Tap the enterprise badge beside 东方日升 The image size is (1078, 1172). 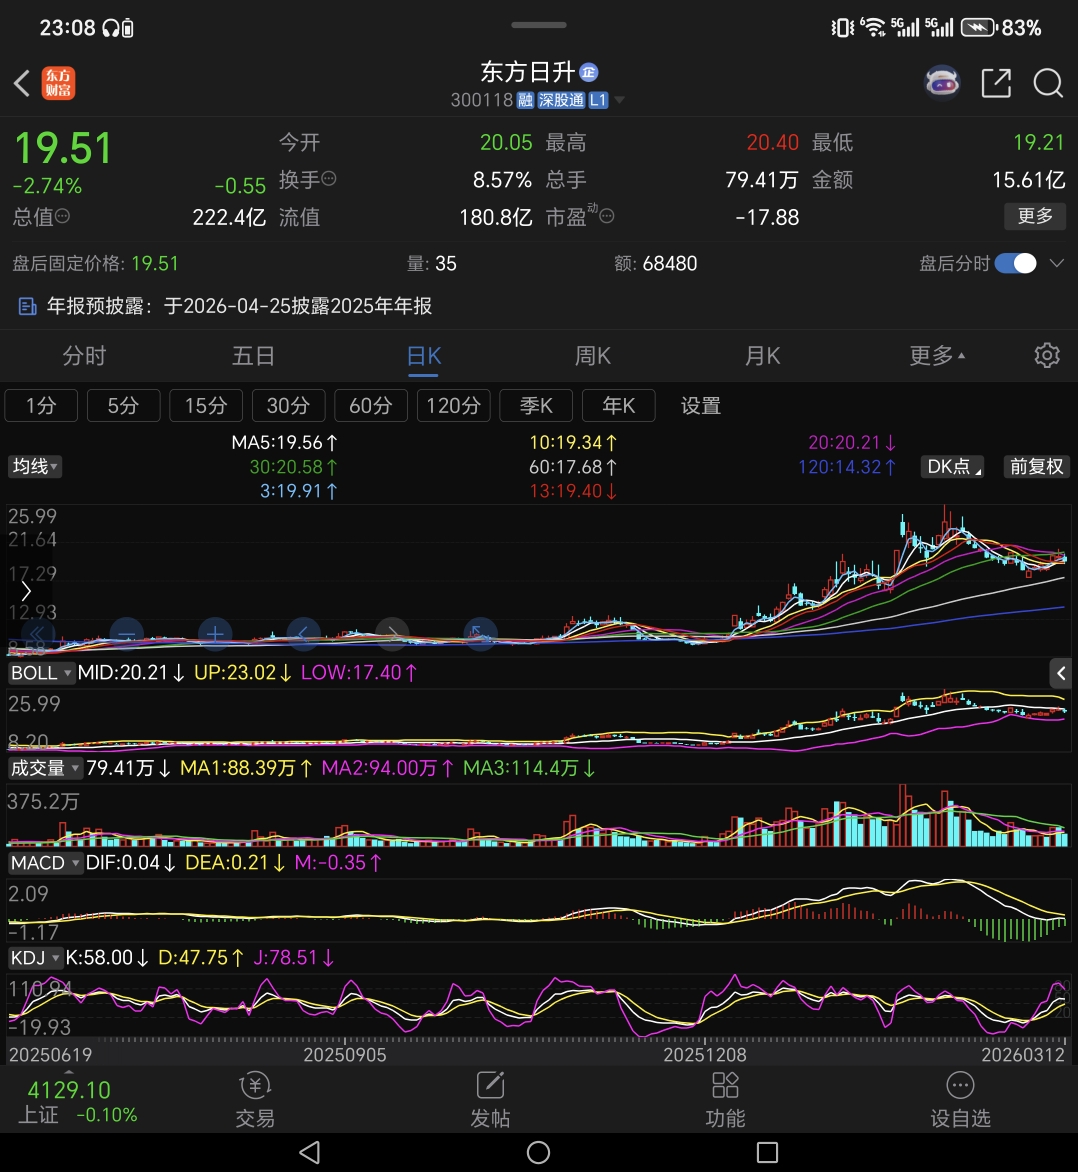pyautogui.click(x=588, y=72)
